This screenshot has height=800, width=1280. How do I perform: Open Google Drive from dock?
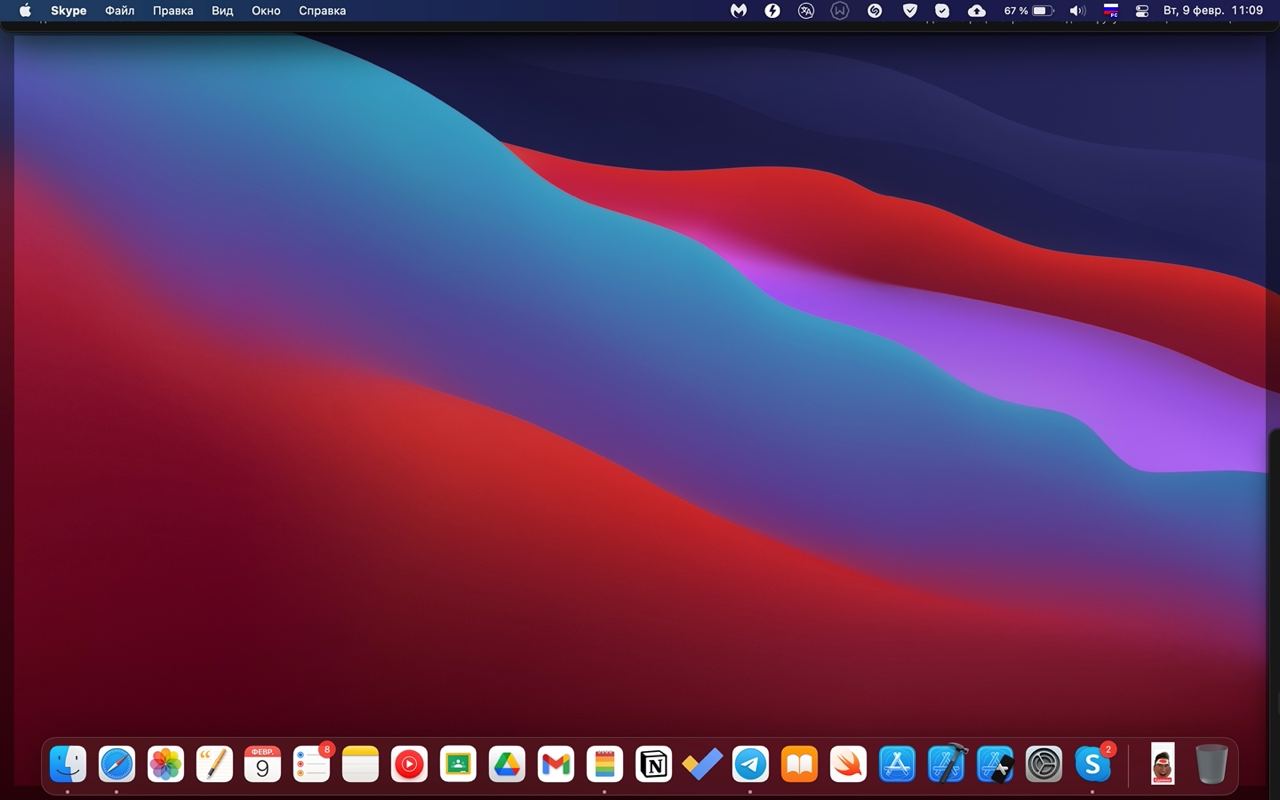(x=507, y=765)
